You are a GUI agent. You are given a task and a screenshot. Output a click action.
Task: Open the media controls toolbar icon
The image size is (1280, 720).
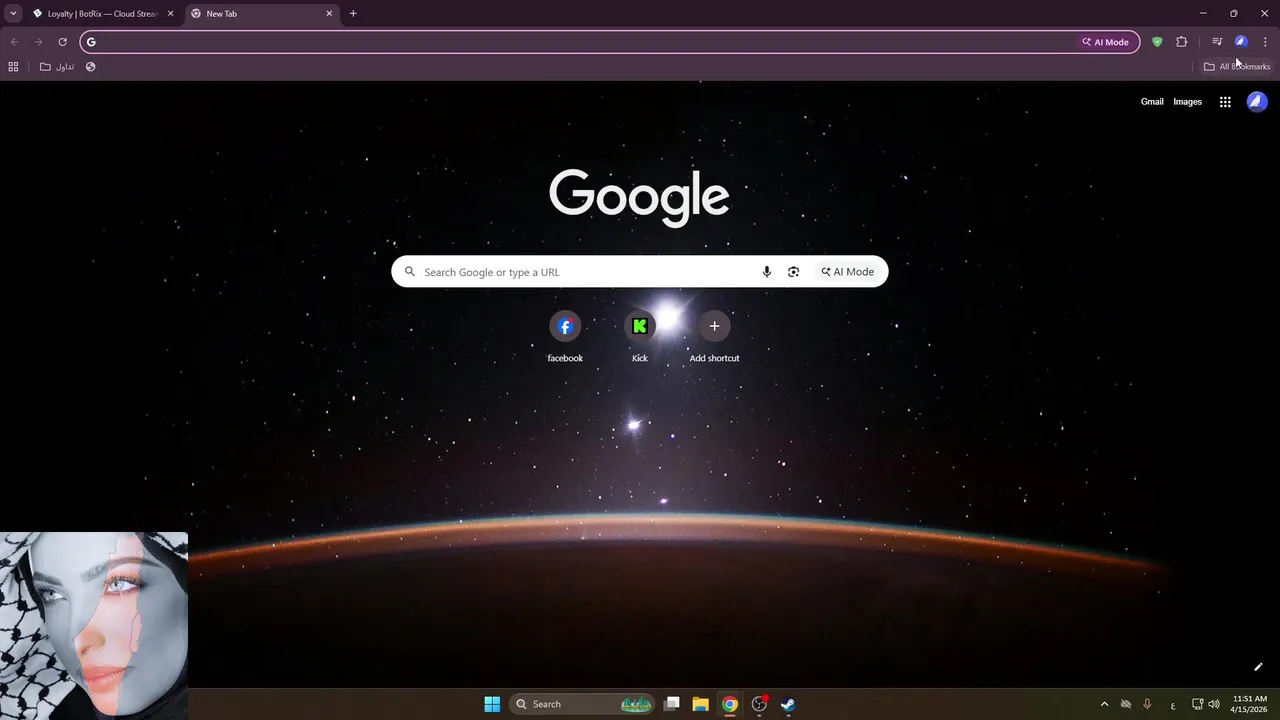(x=1217, y=42)
